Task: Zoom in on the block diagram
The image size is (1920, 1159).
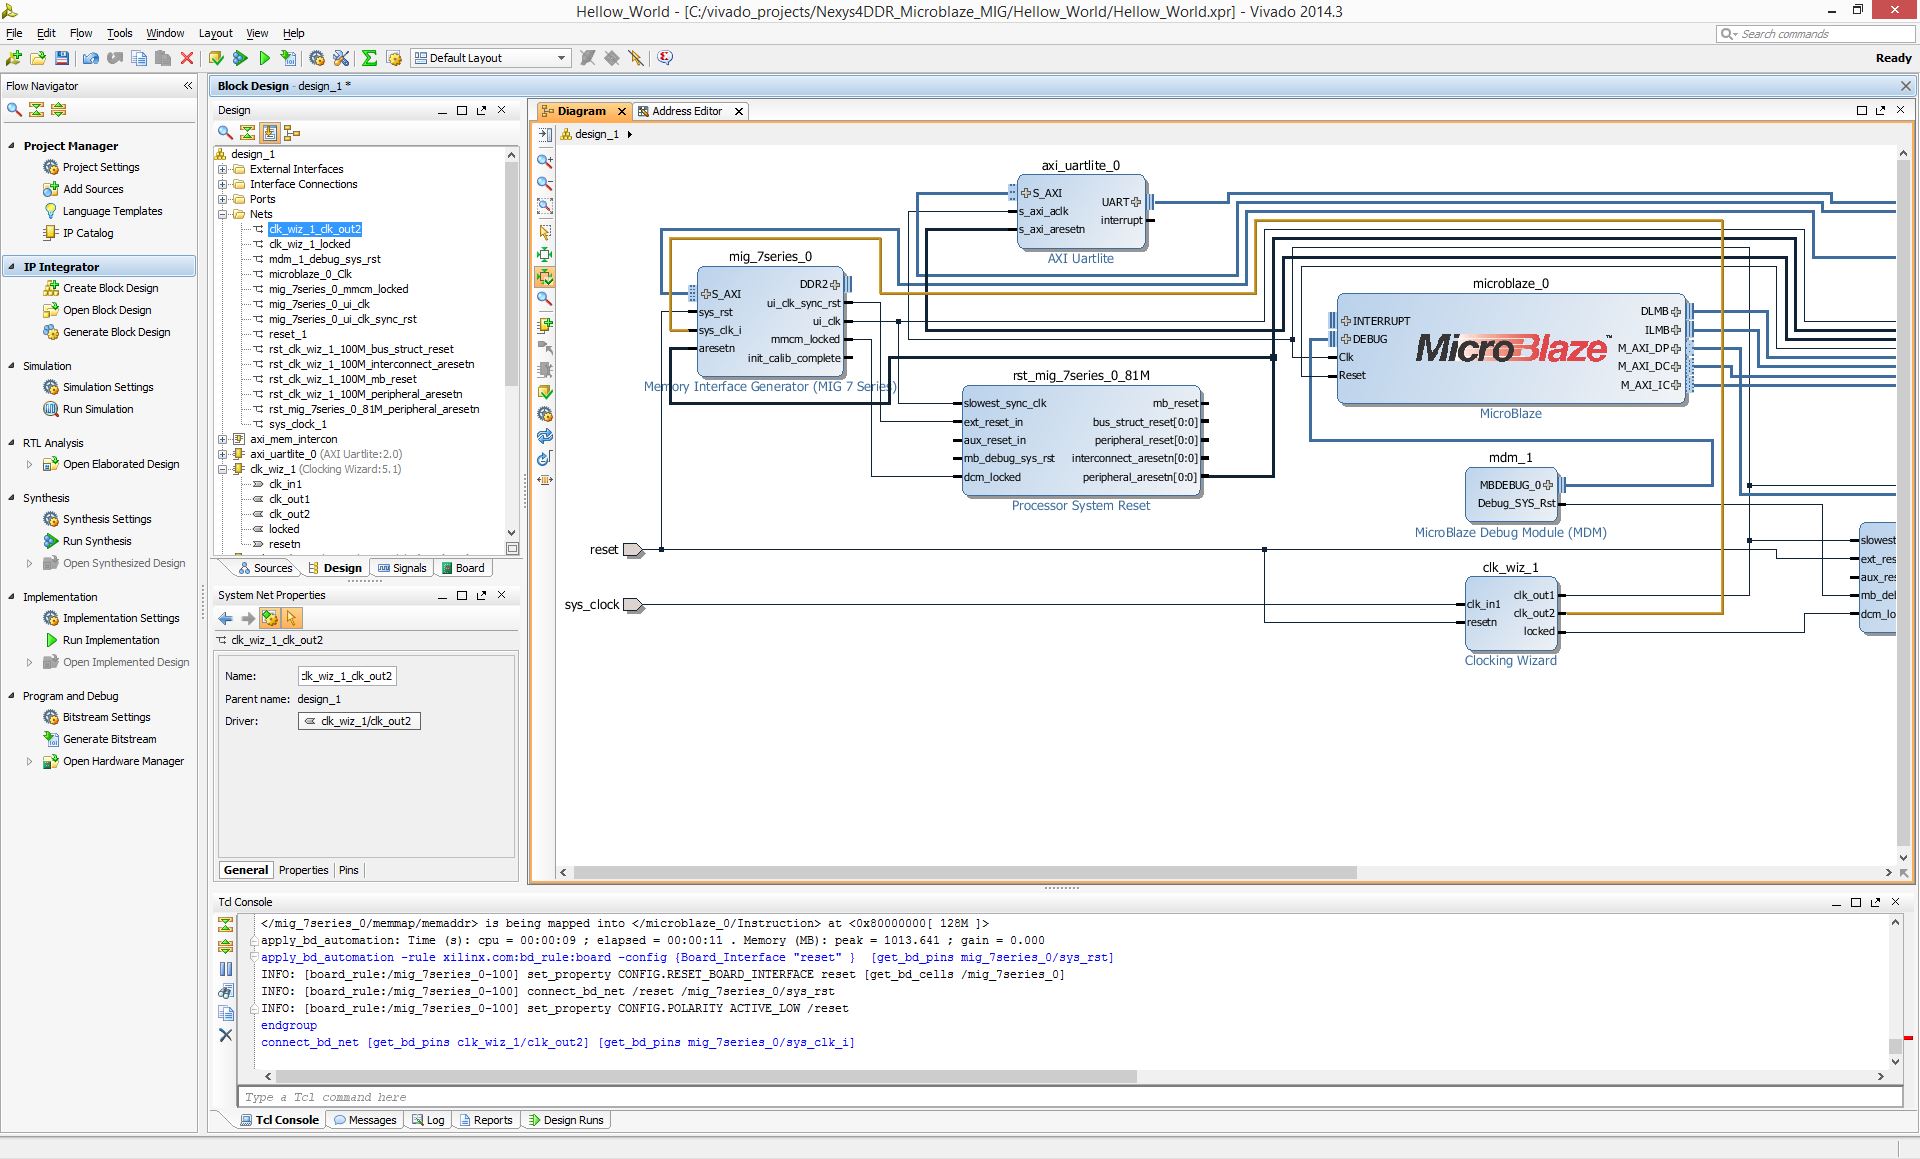Action: point(545,161)
